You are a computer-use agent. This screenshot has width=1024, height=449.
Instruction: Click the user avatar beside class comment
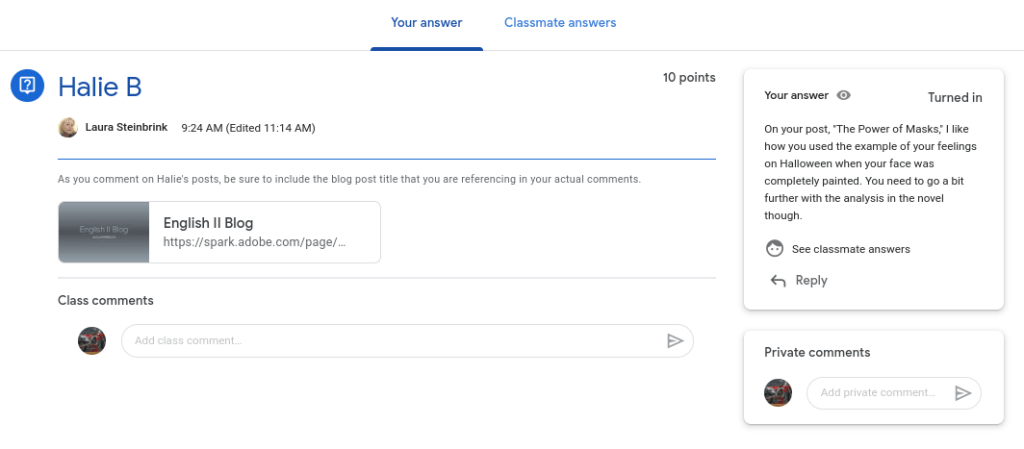click(92, 340)
